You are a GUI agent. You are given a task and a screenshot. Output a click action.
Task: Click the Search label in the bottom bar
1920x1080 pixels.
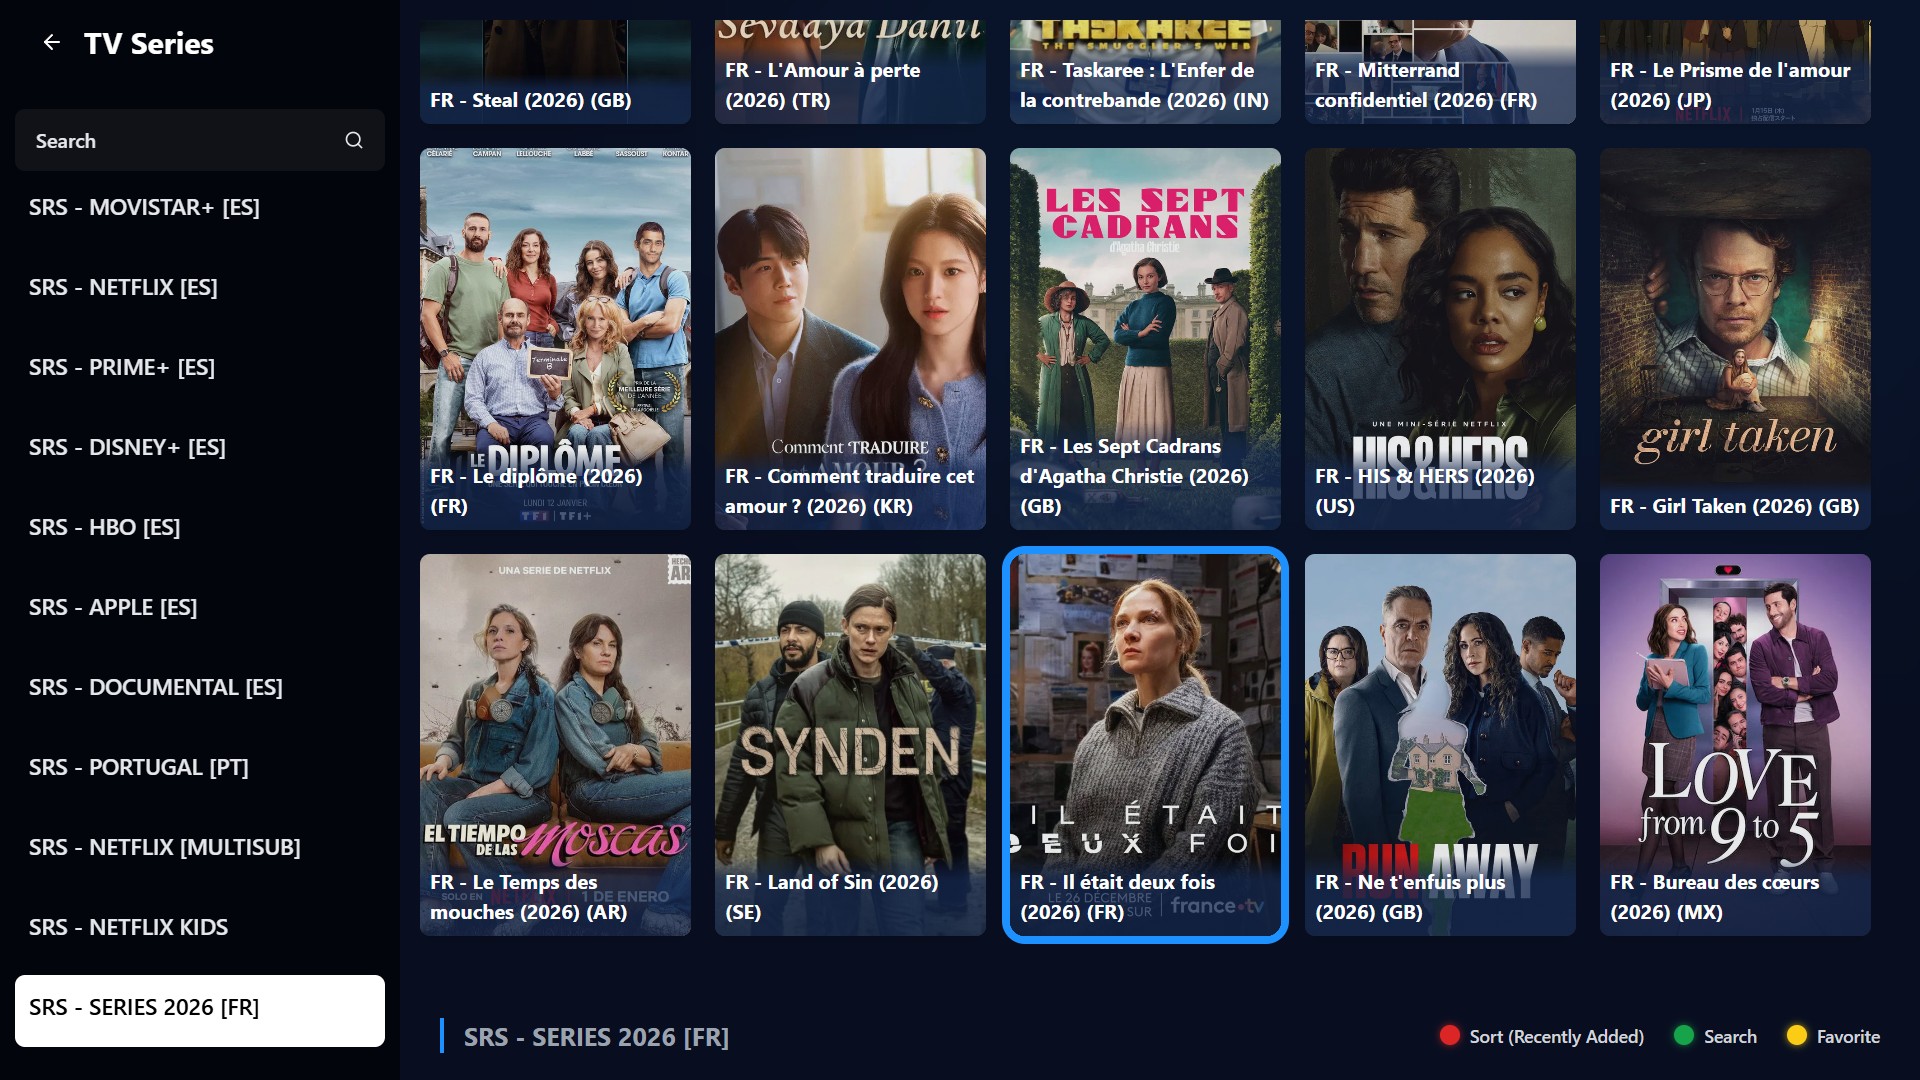click(1730, 1037)
